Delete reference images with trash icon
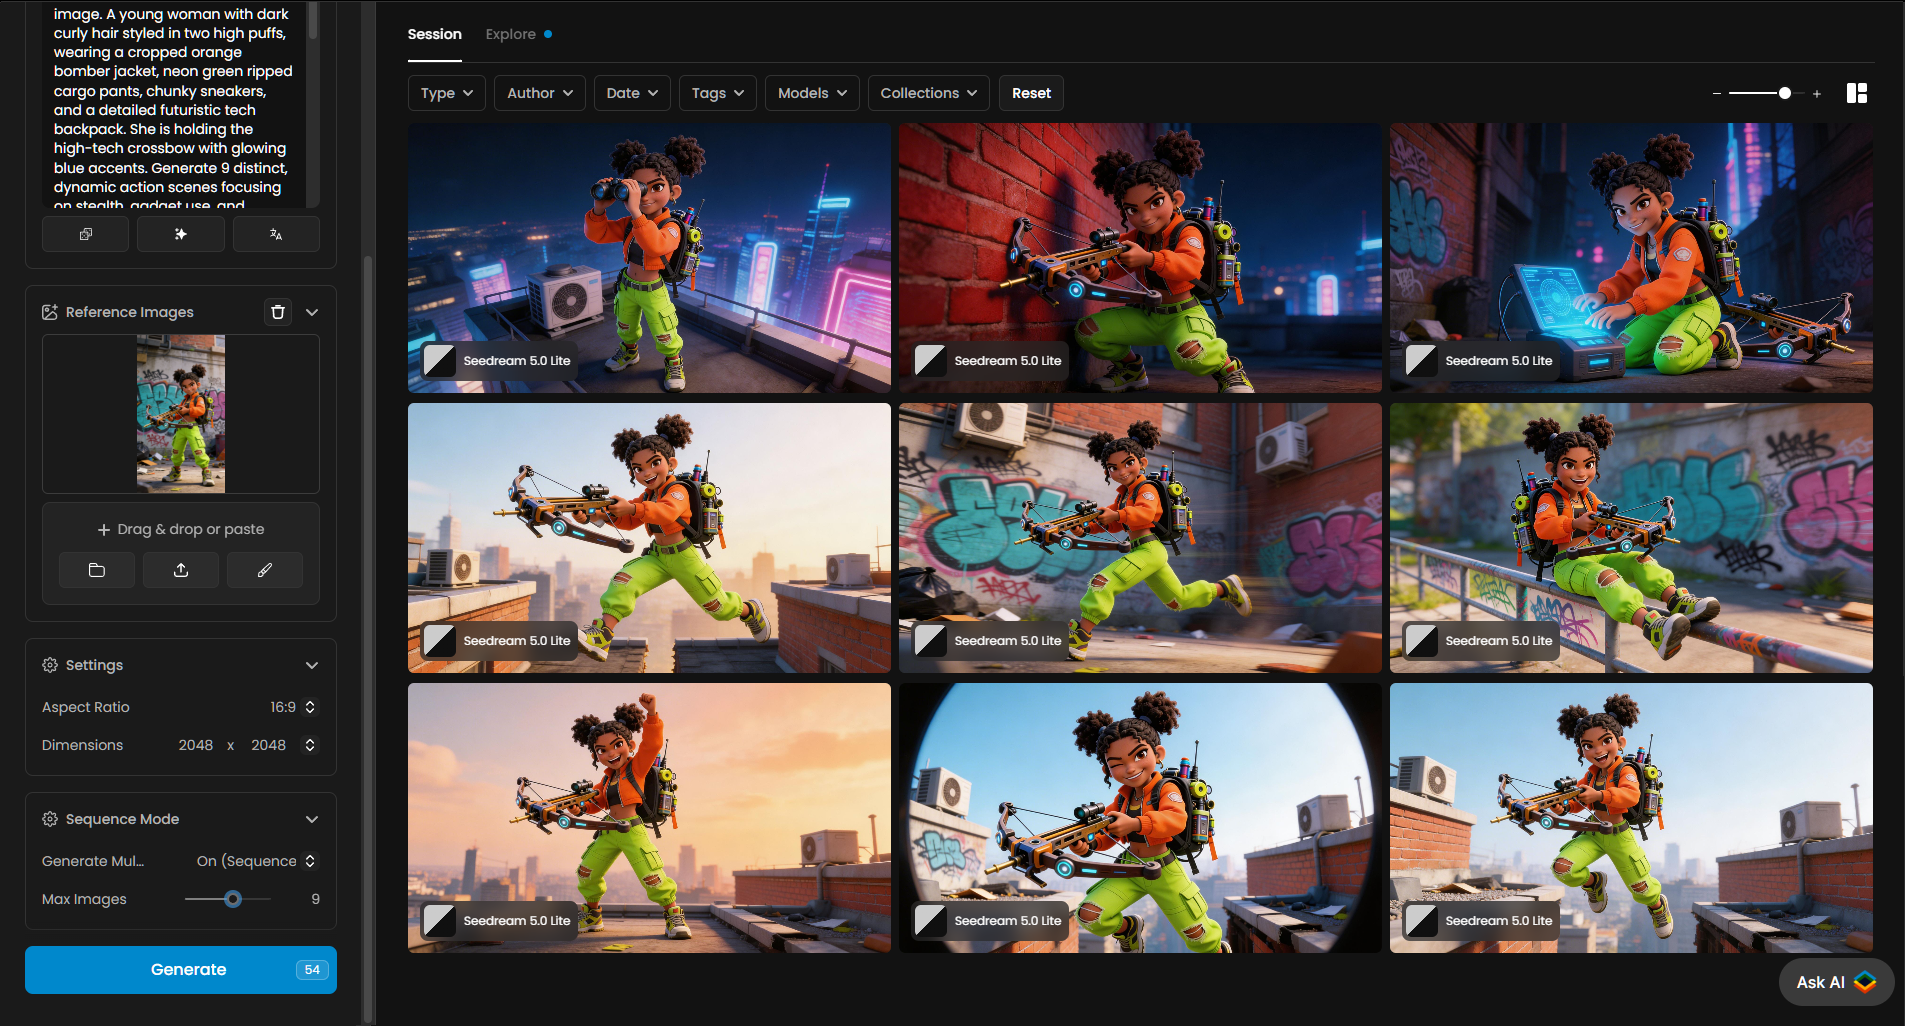This screenshot has width=1905, height=1026. (278, 312)
